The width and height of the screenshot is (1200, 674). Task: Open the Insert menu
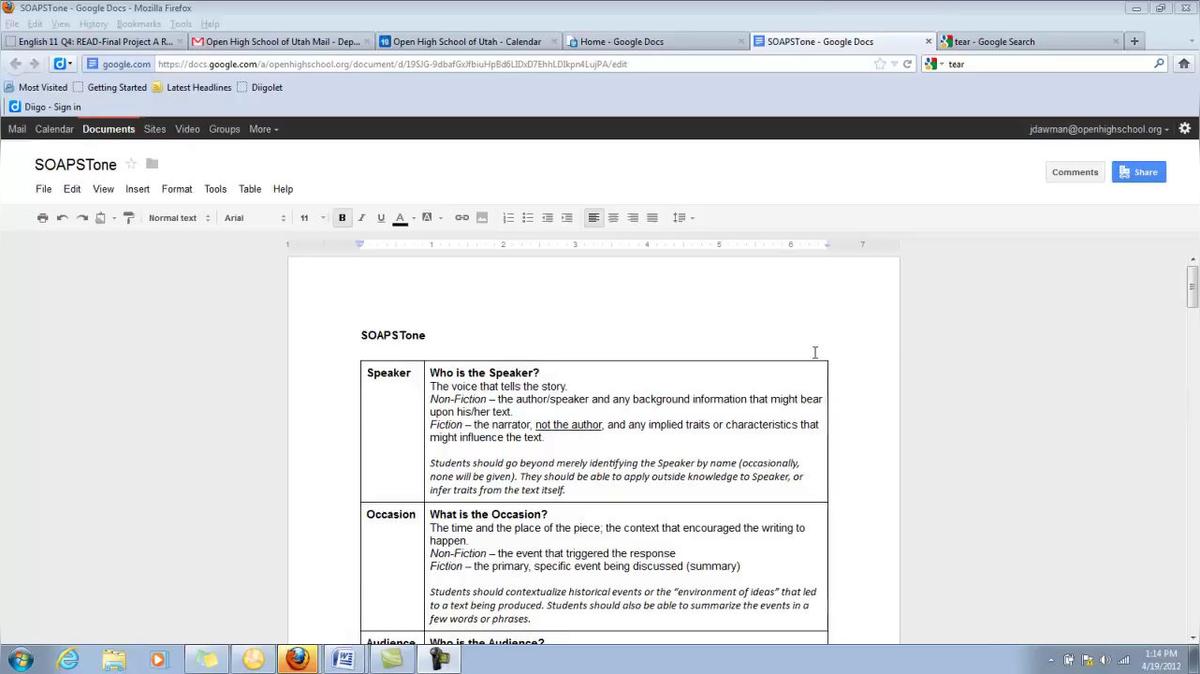point(137,189)
